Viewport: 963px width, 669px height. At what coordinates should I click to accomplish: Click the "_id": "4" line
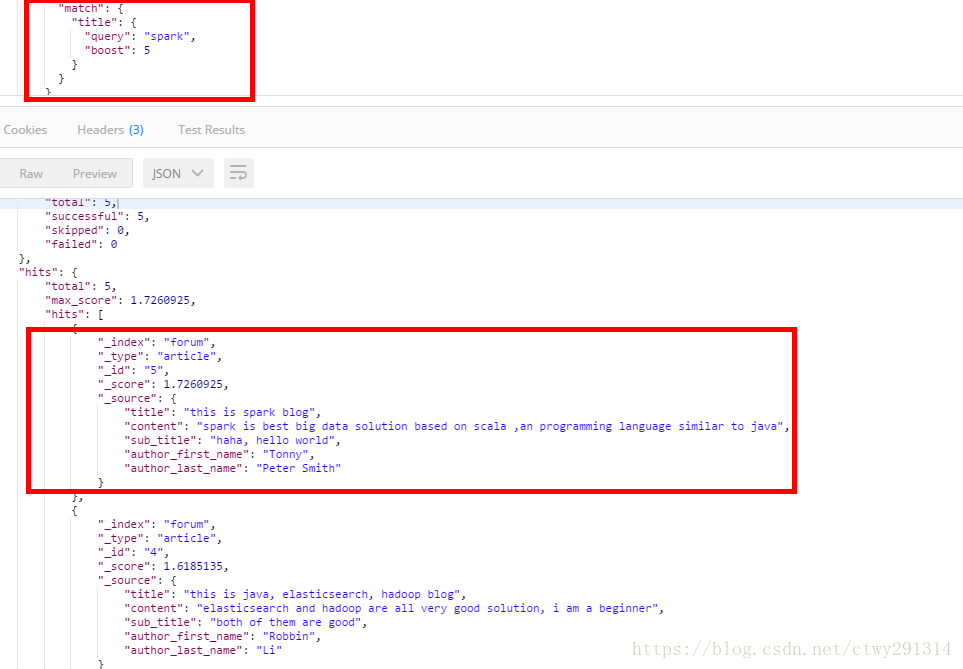point(133,552)
